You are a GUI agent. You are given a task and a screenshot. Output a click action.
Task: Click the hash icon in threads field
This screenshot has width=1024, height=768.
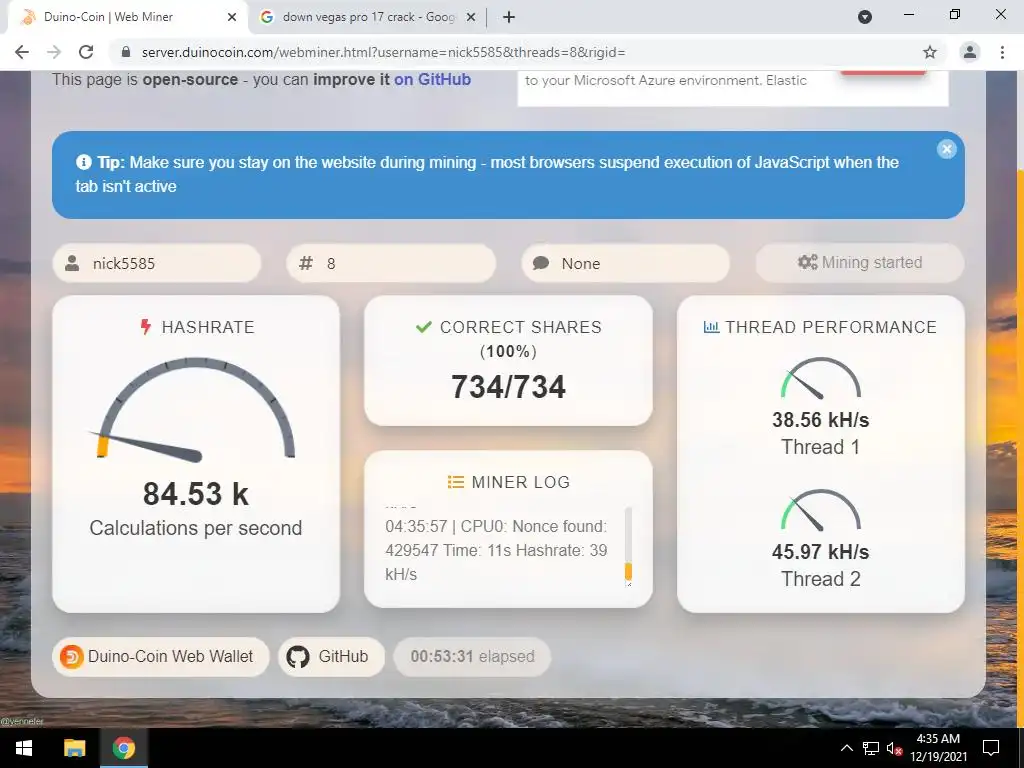pos(306,263)
